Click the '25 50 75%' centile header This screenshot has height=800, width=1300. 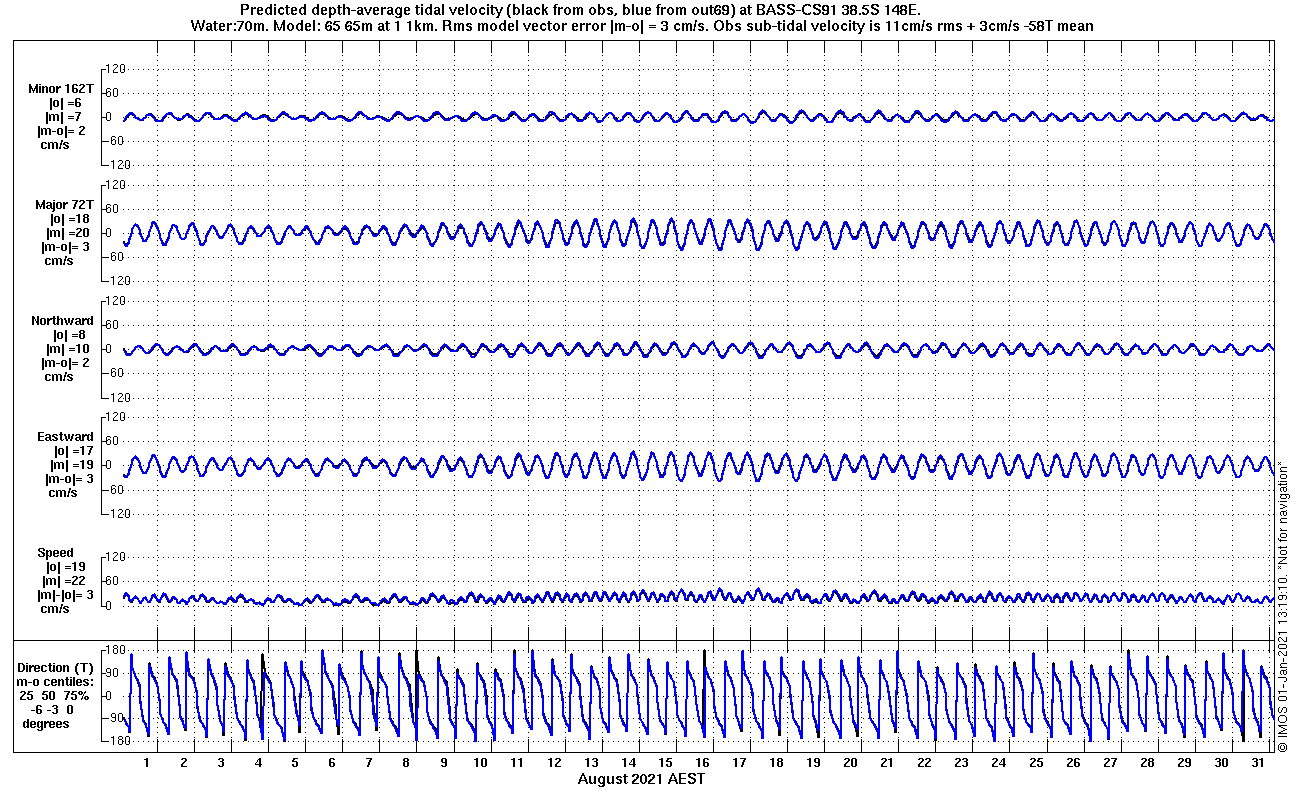tap(55, 695)
